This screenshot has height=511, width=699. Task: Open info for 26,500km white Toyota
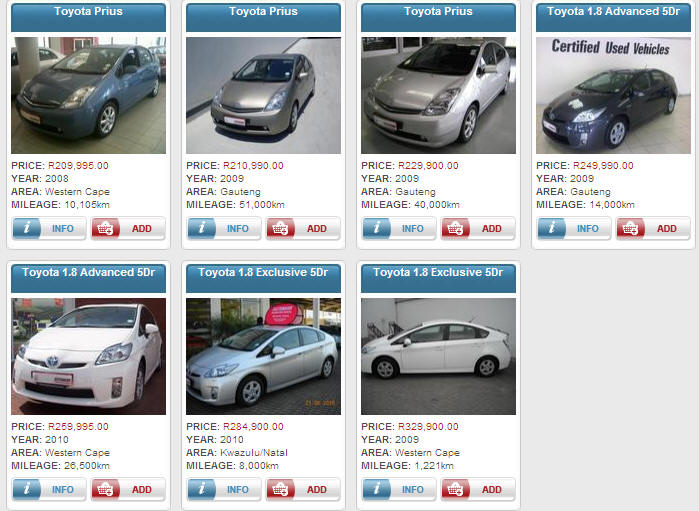(x=49, y=489)
